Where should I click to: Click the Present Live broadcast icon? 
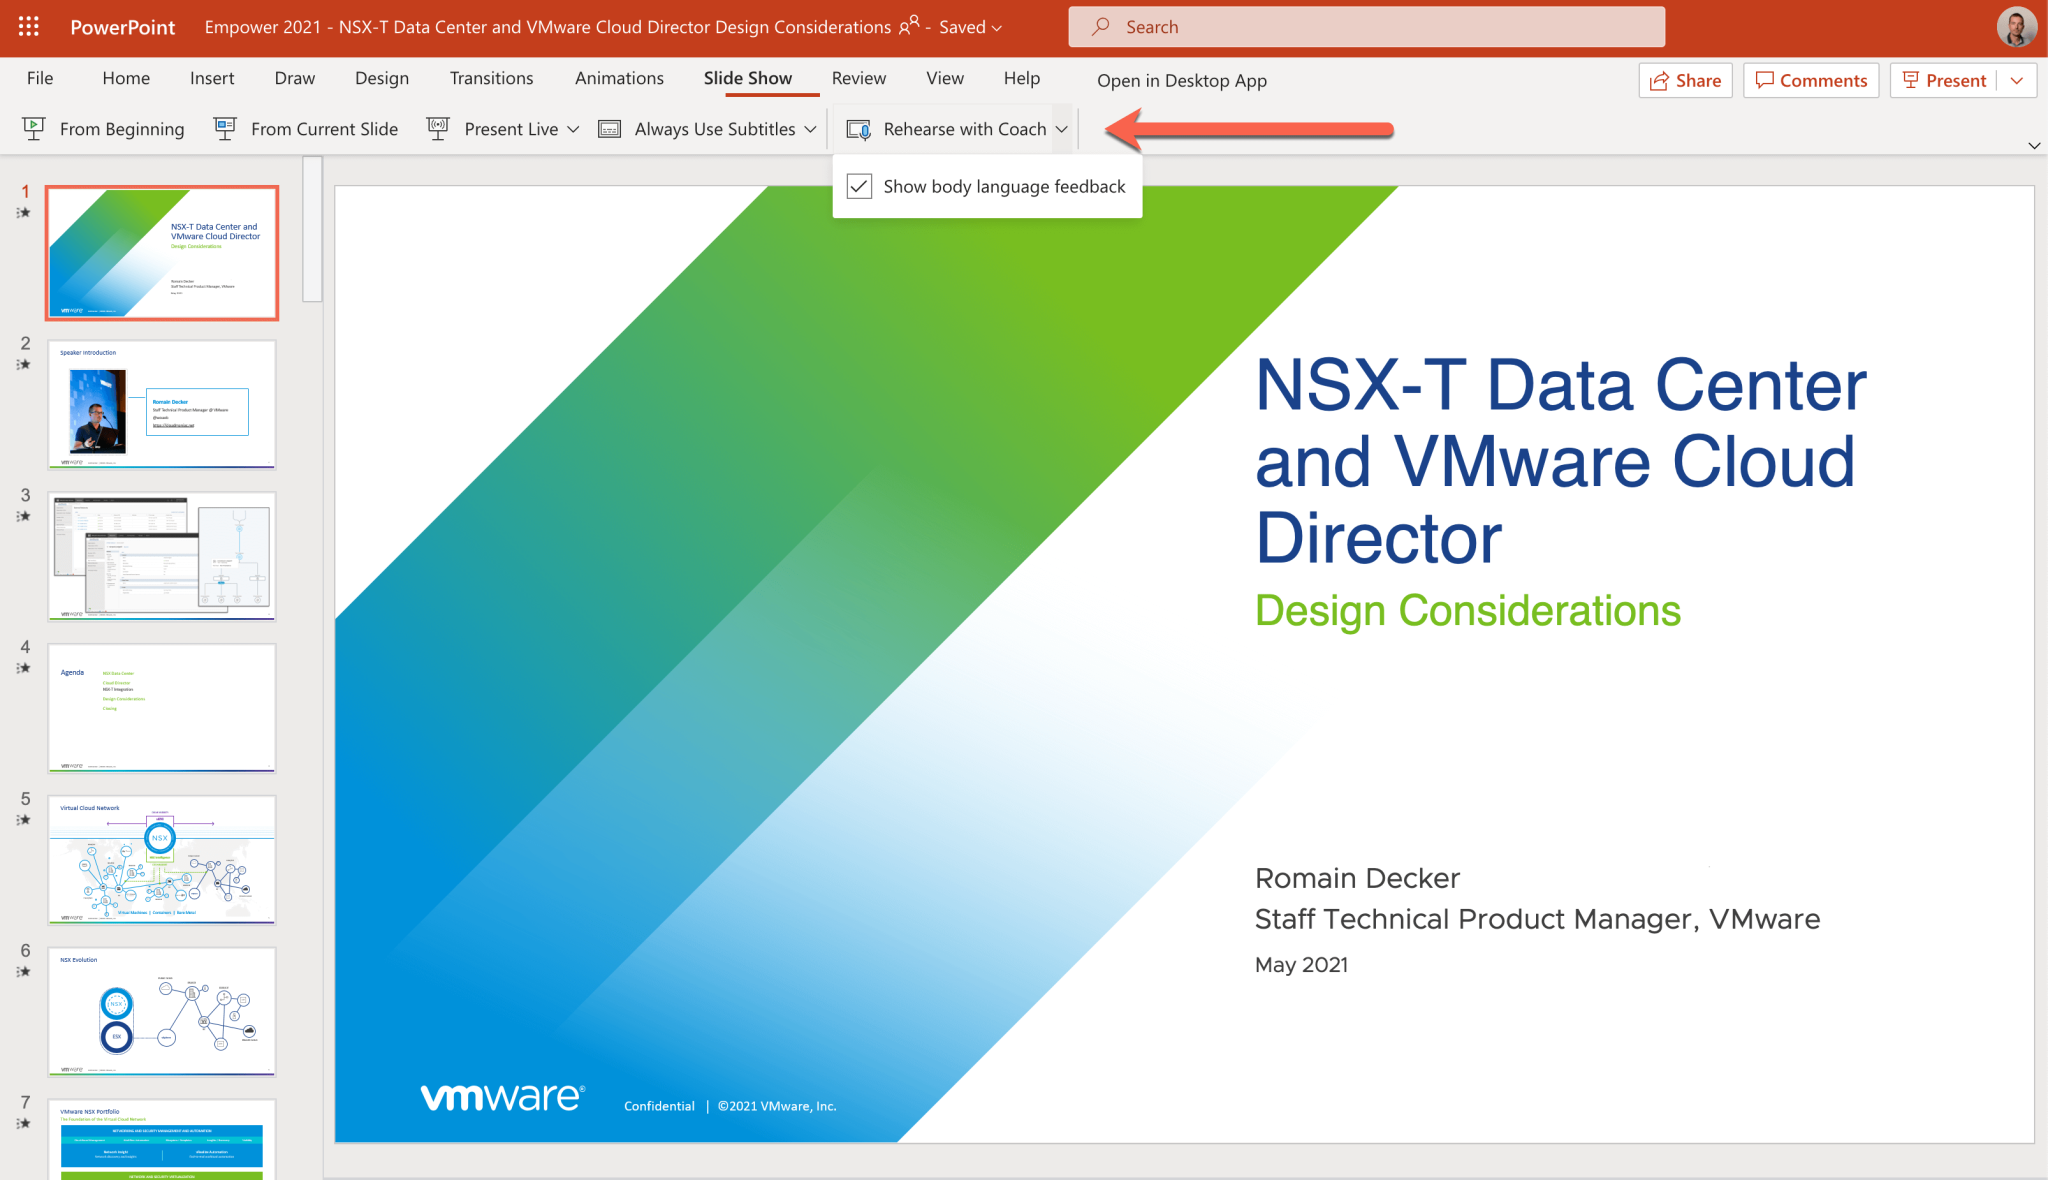click(438, 129)
